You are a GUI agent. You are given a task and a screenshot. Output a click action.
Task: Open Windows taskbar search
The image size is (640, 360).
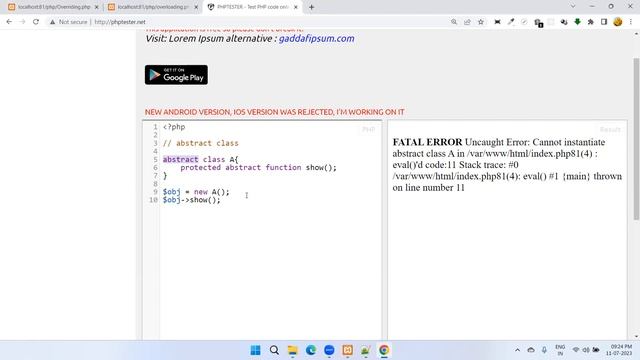point(274,350)
